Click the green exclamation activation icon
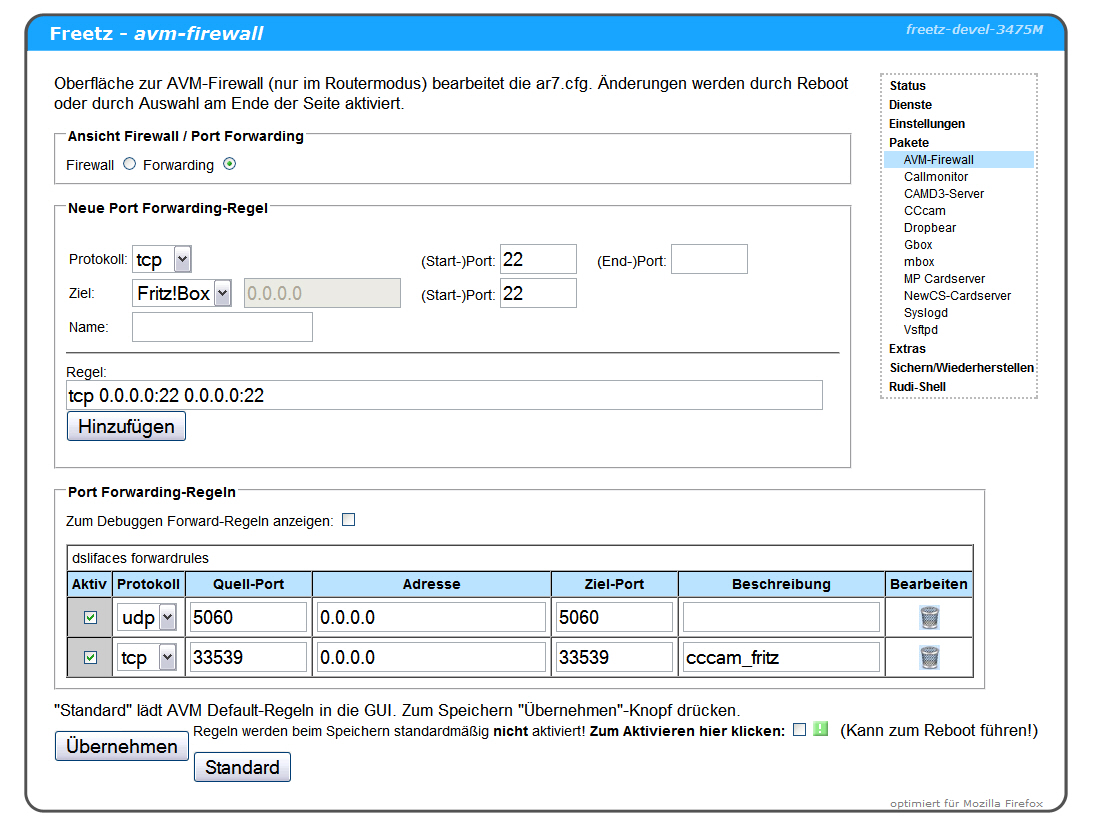1108x825 pixels. (x=821, y=730)
